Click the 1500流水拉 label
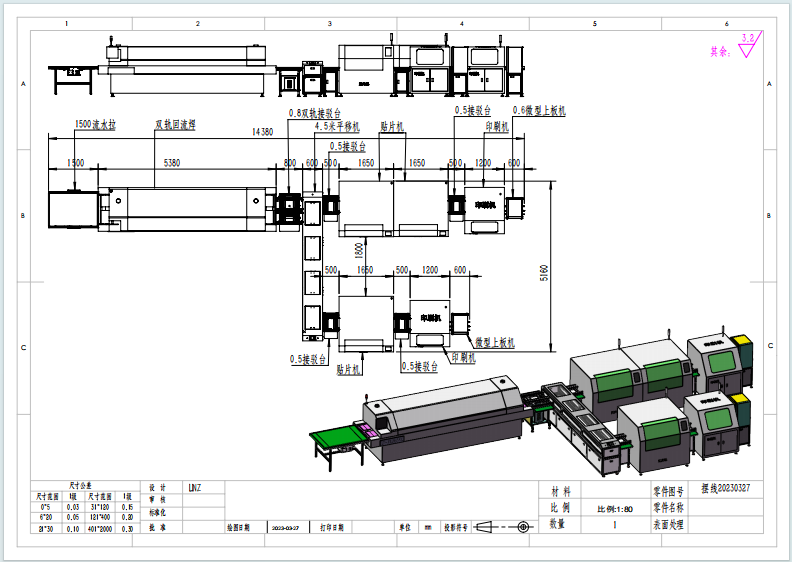792x562 pixels. pos(95,125)
